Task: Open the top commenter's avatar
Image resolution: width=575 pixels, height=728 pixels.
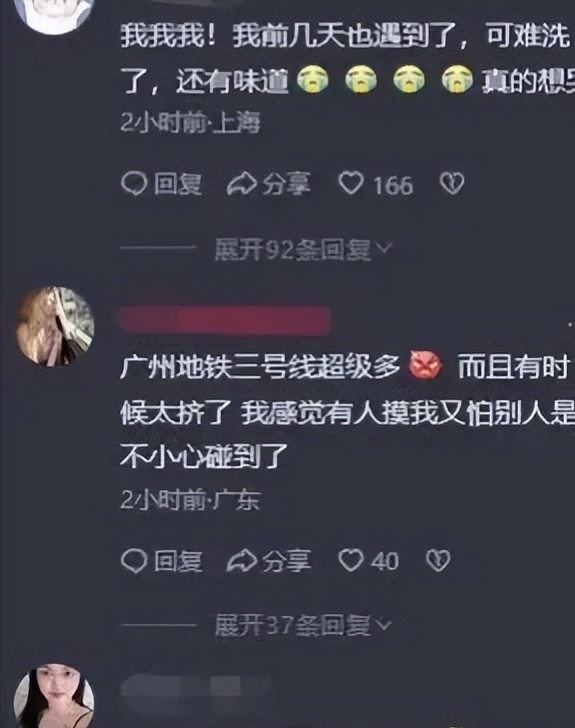Action: pyautogui.click(x=54, y=16)
